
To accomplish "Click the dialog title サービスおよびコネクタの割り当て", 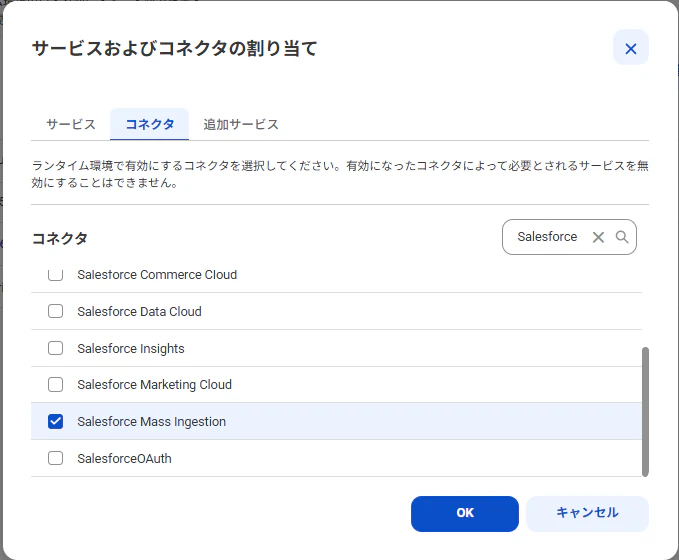I will [x=175, y=48].
